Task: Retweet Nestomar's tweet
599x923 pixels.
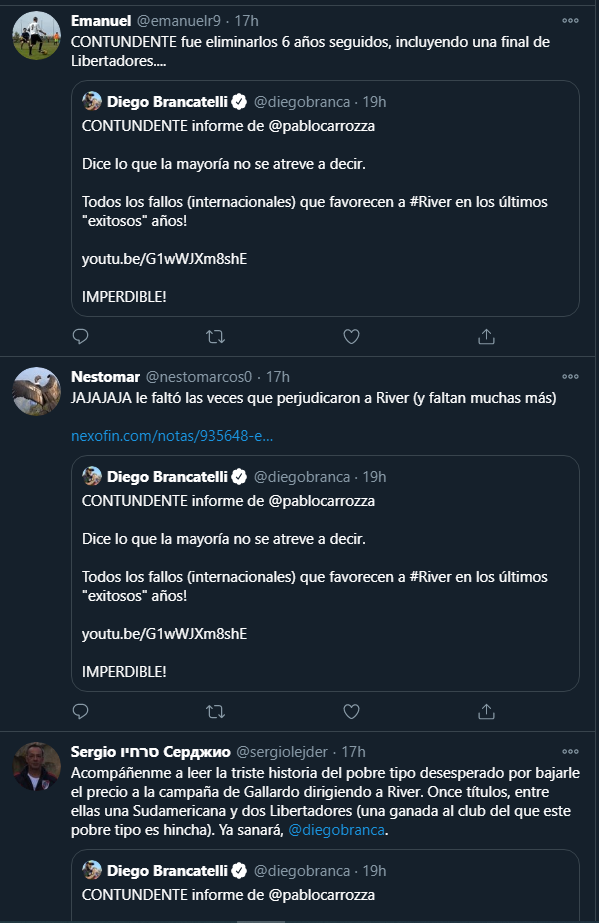Action: [x=215, y=712]
